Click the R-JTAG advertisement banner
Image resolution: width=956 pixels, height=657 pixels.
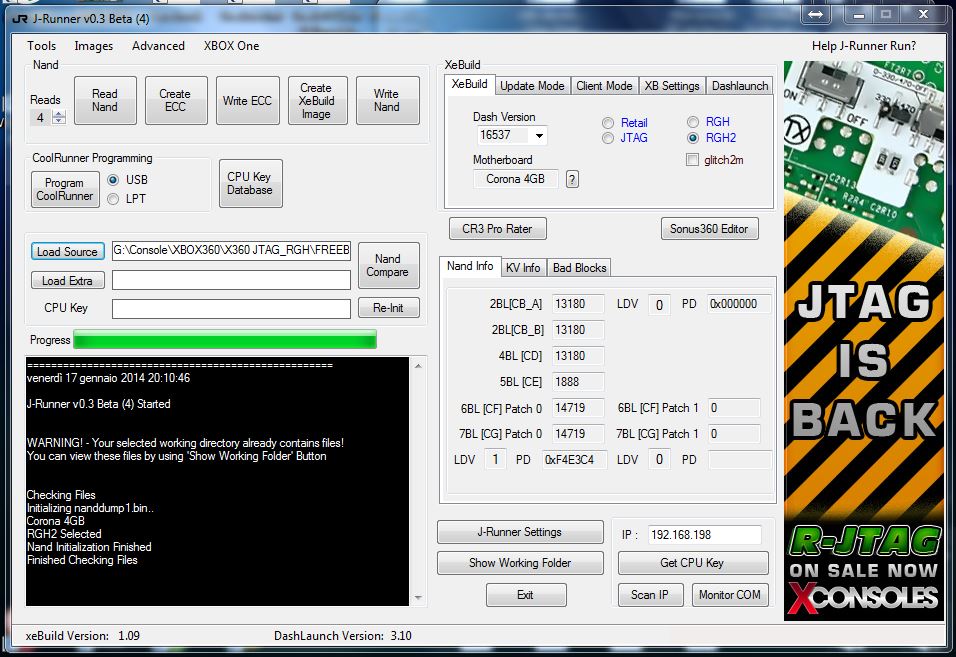click(864, 340)
